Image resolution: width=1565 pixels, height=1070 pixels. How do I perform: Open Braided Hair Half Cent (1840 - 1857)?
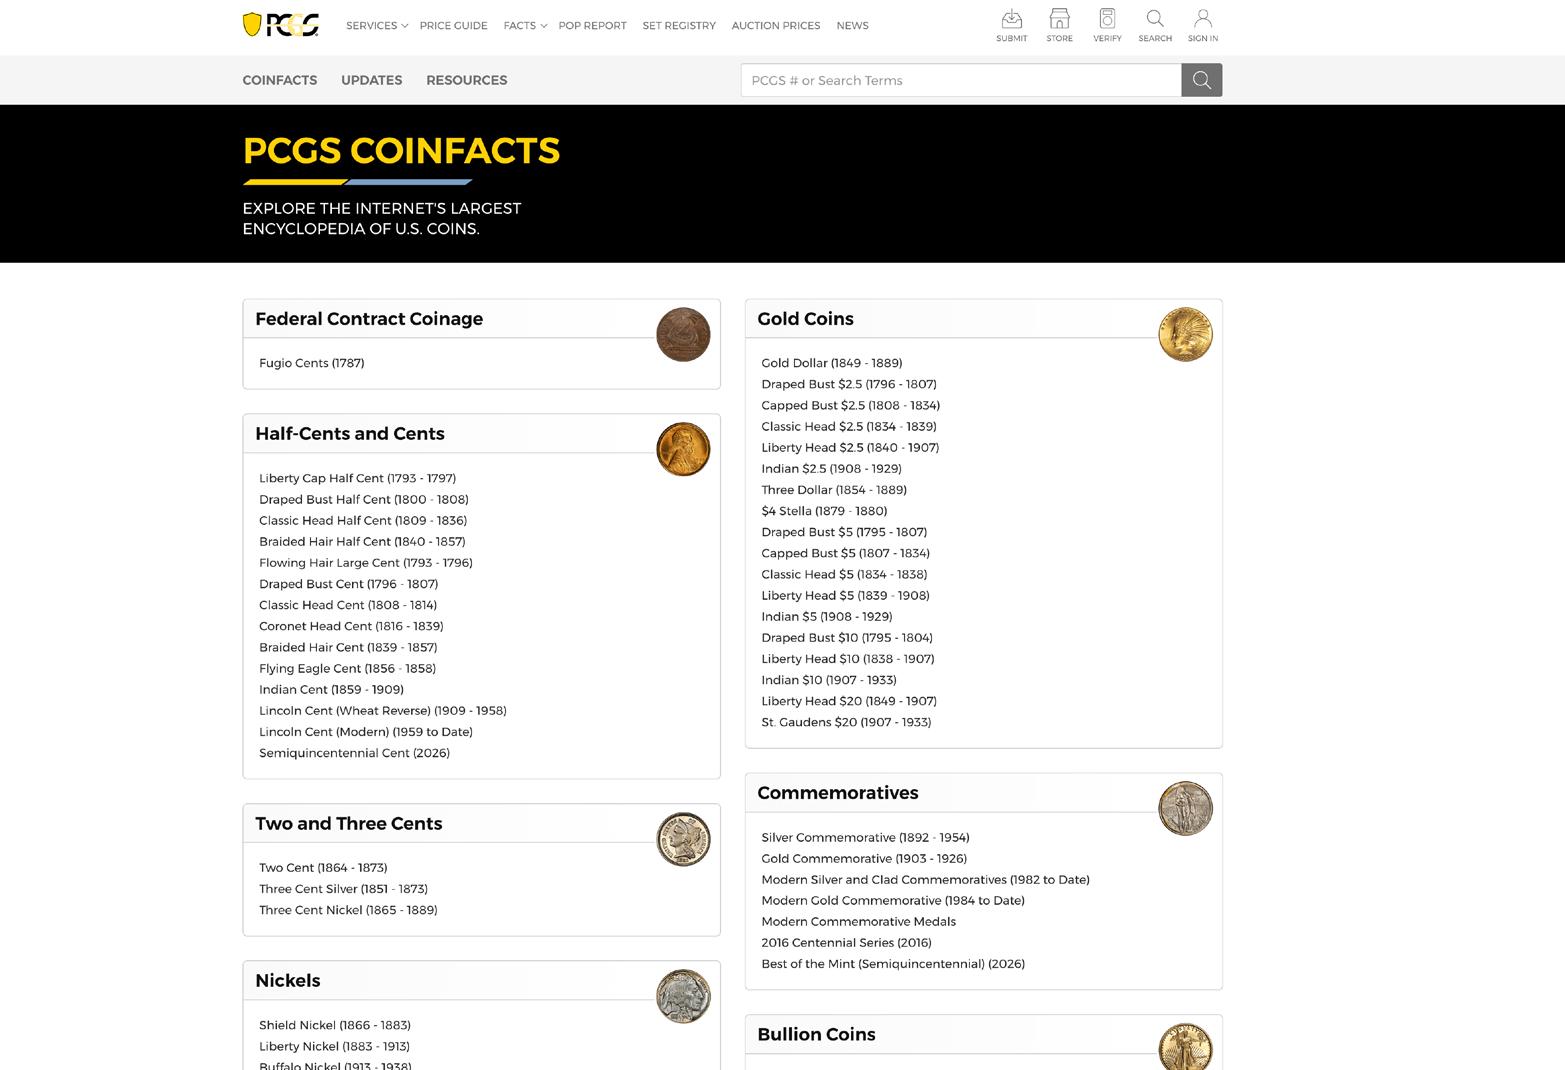[362, 541]
